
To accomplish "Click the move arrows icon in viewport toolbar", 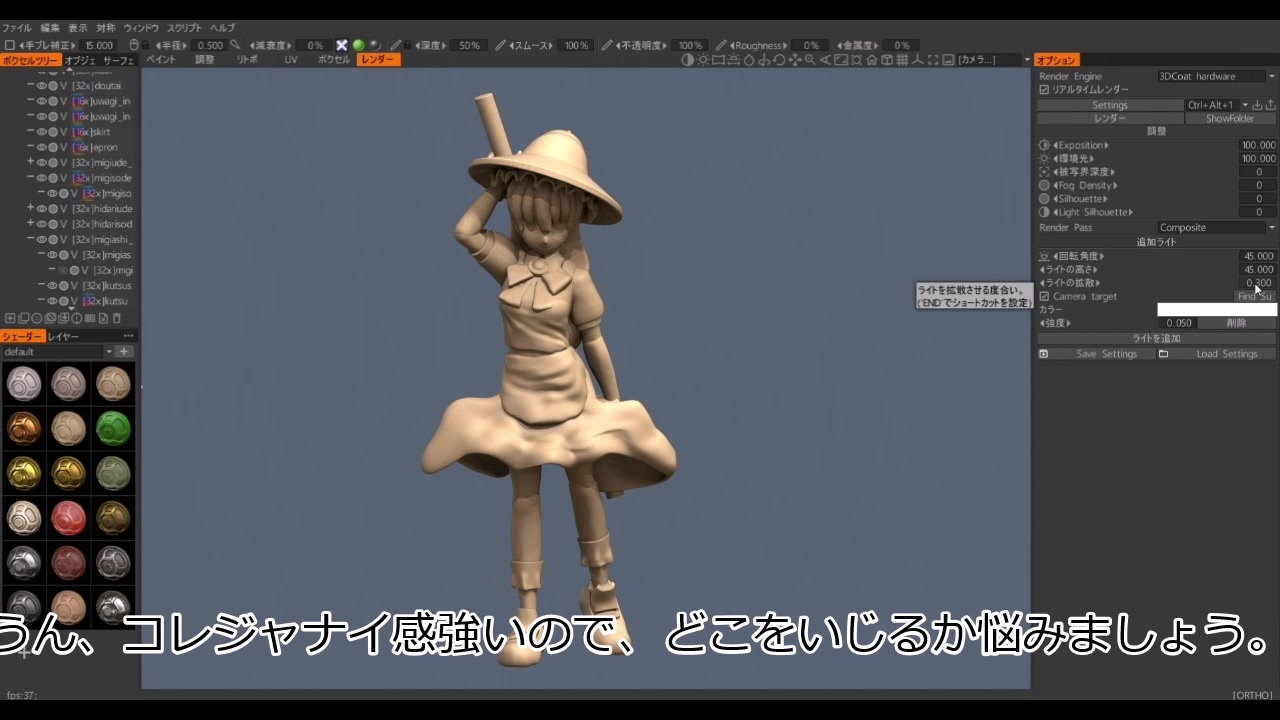I will click(795, 60).
